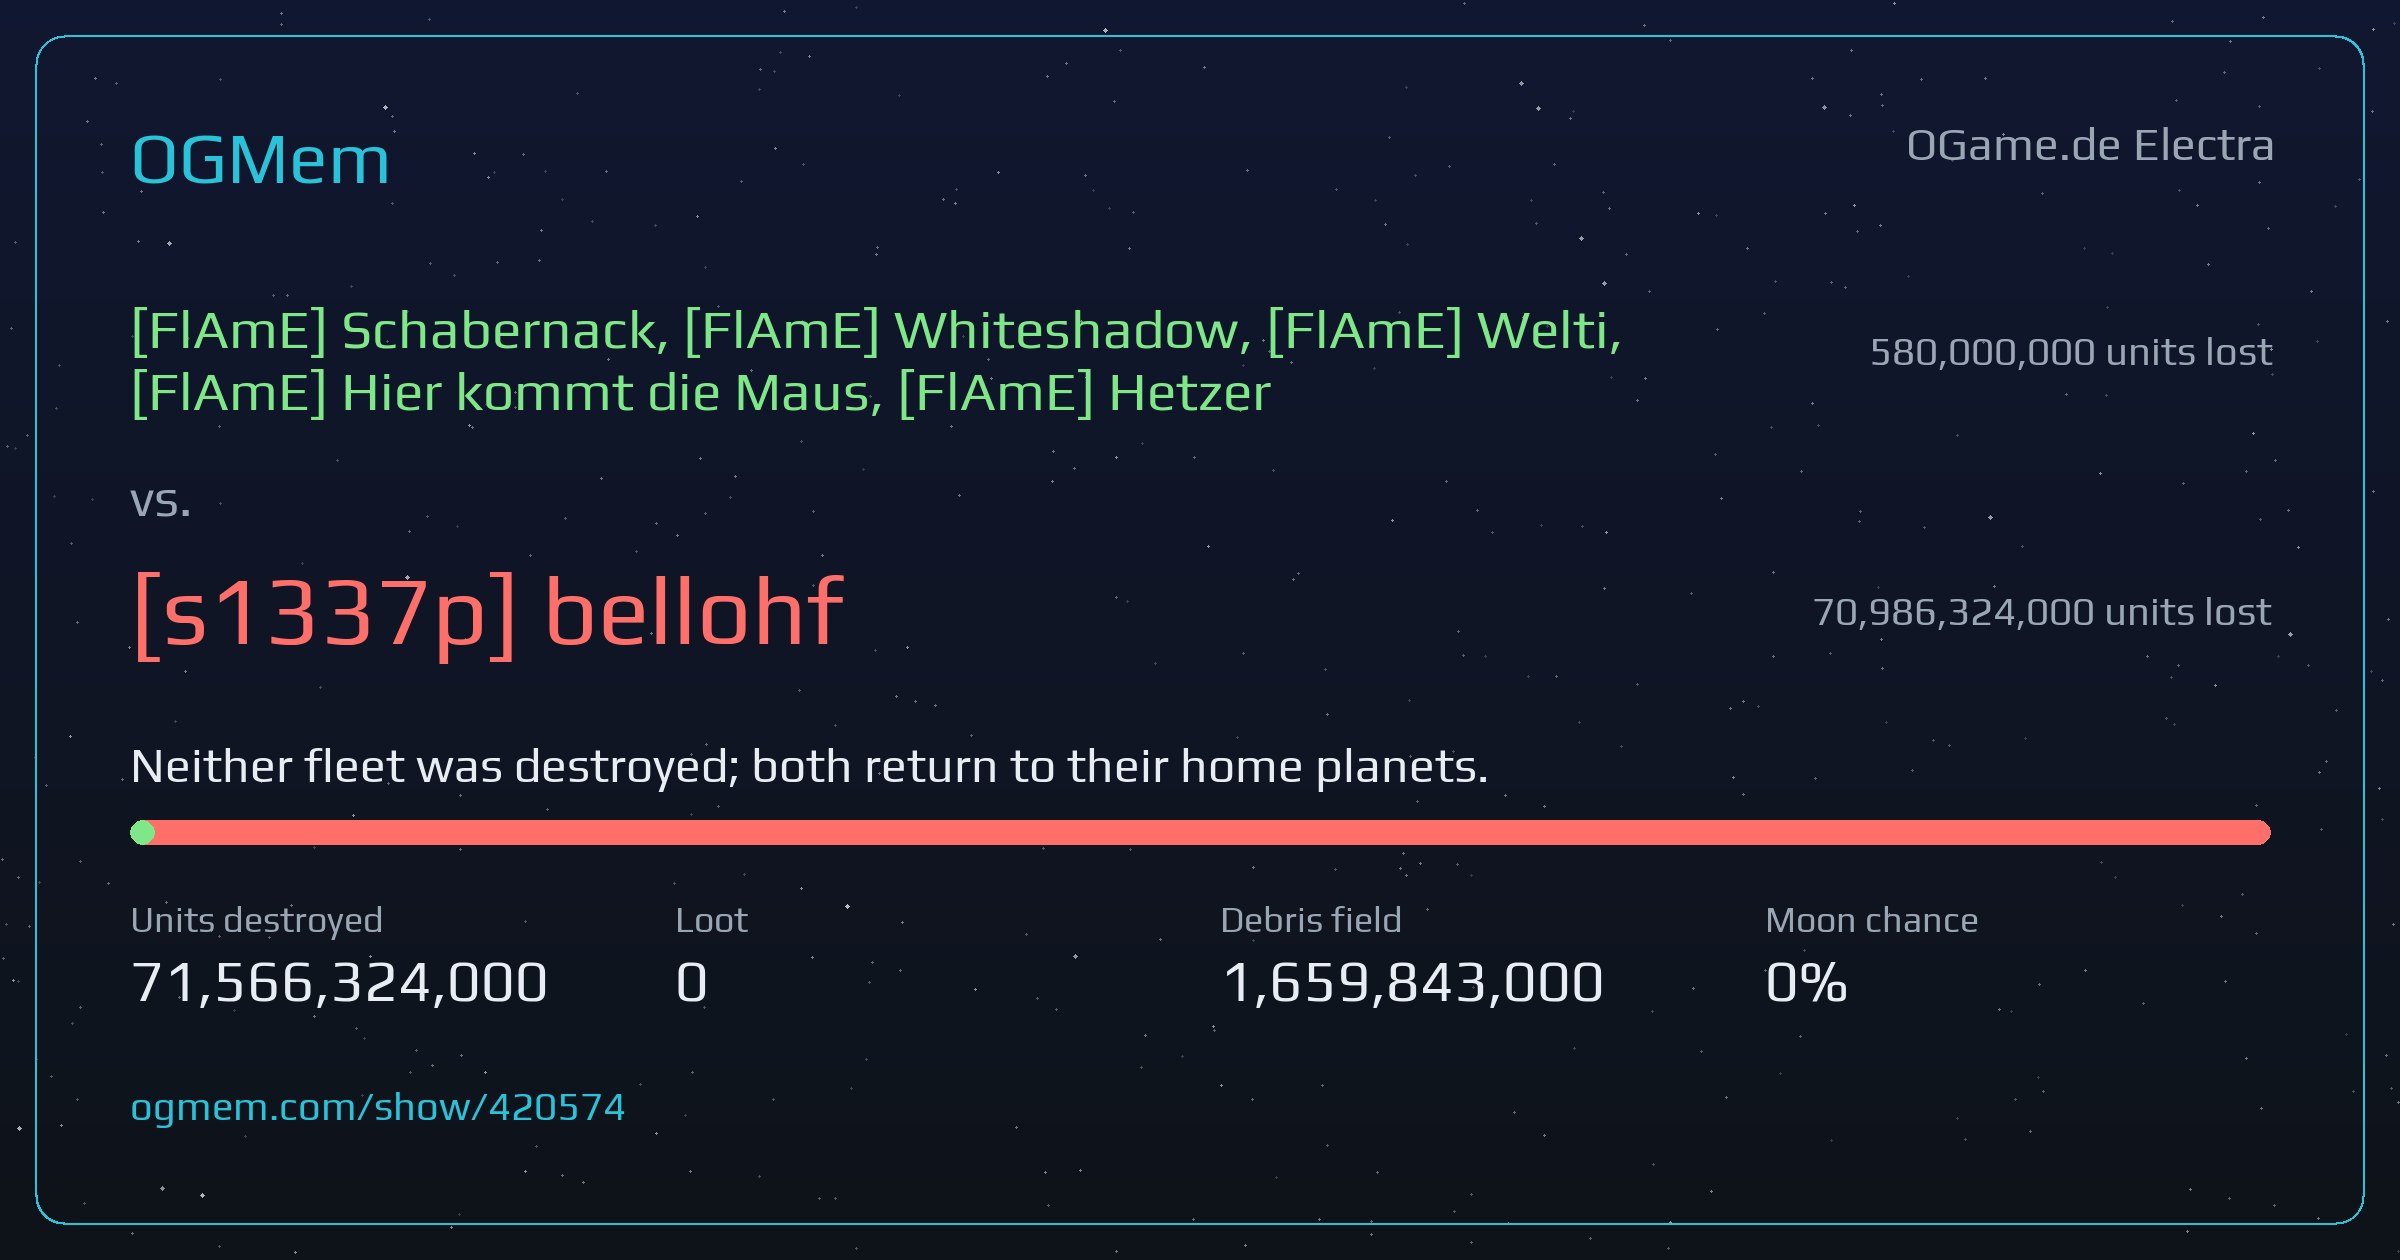Click attacker name Hier kommt die Maus
The height and width of the screenshot is (1260, 2400).
click(x=506, y=393)
